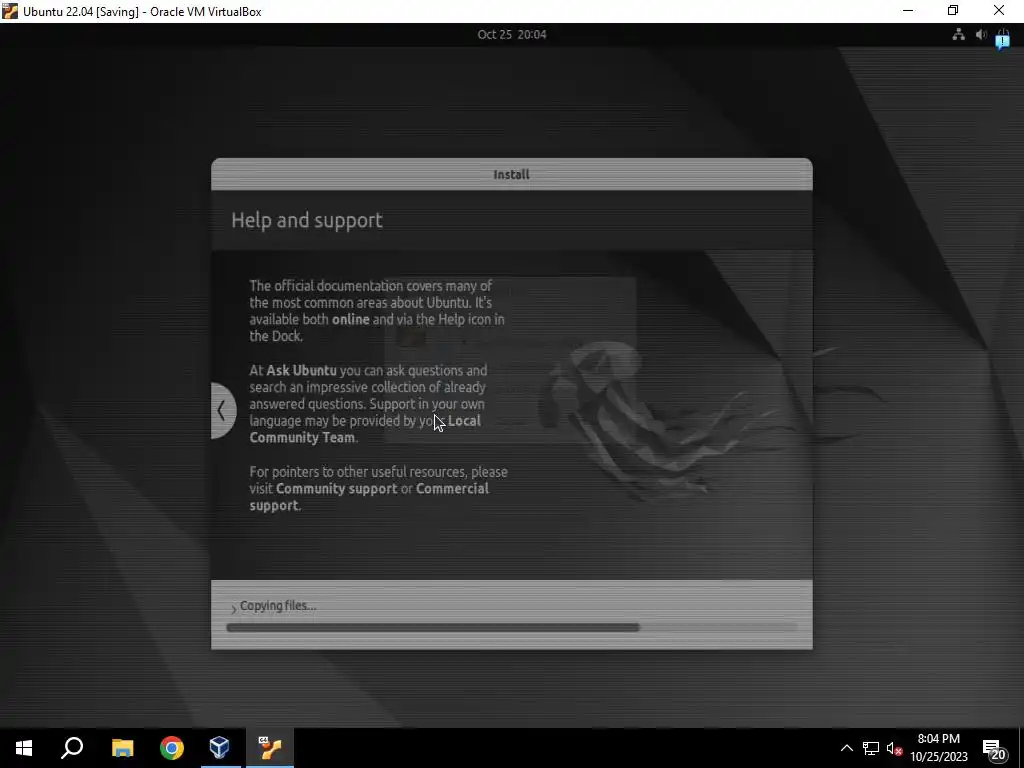The width and height of the screenshot is (1024, 768).
Task: Click the 'Help and support' heading
Action: [x=307, y=220]
